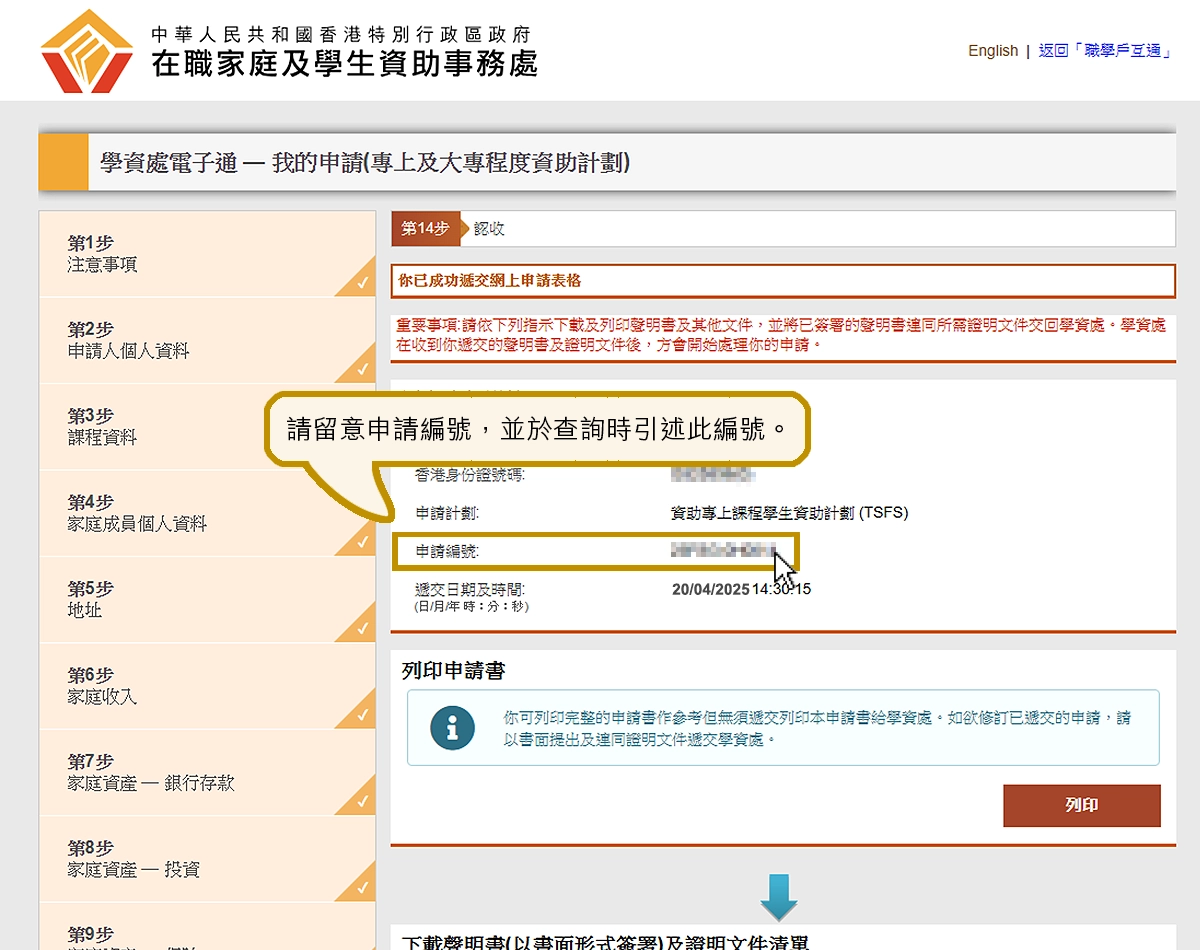Screen dimensions: 1200x950
Task: Click the 在職家庭及學生資助事務處 logo
Action: click(x=290, y=51)
